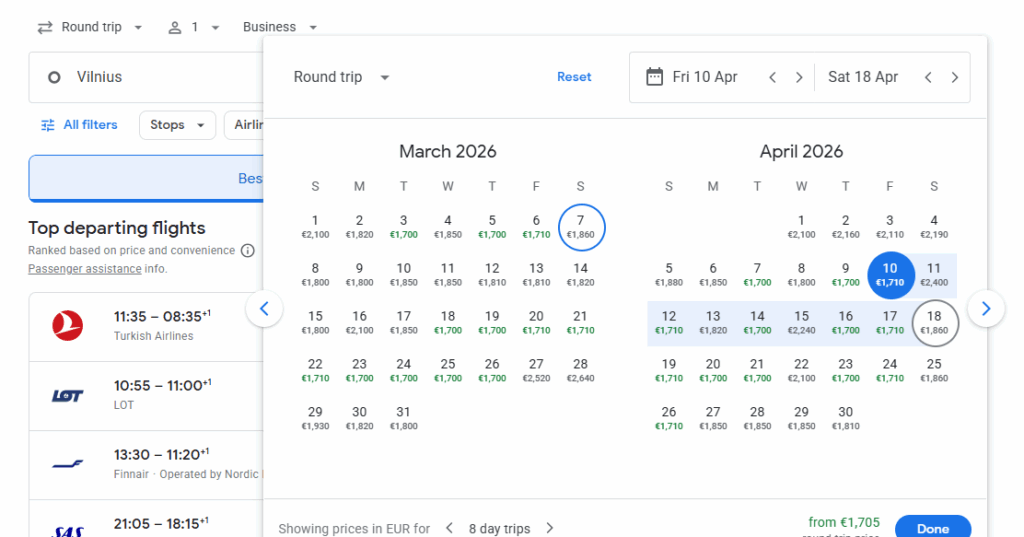Select April 1 priced €2,100

pyautogui.click(x=801, y=227)
